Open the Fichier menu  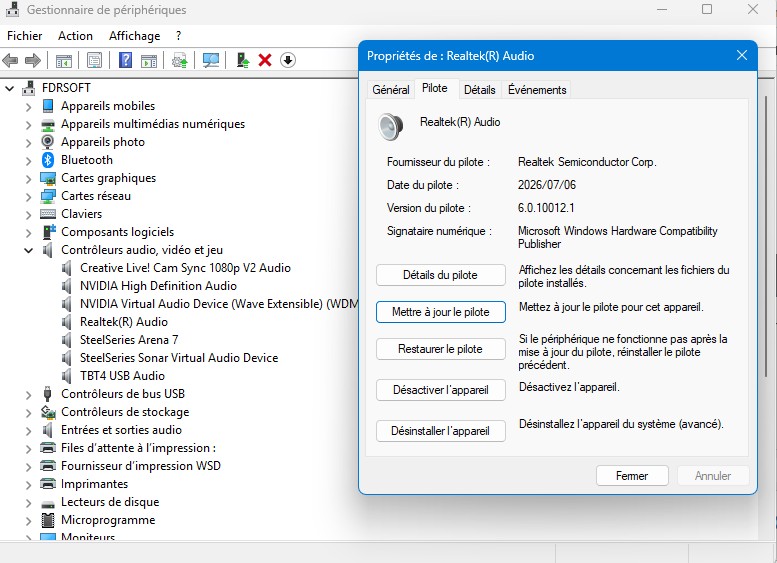pyautogui.click(x=24, y=36)
